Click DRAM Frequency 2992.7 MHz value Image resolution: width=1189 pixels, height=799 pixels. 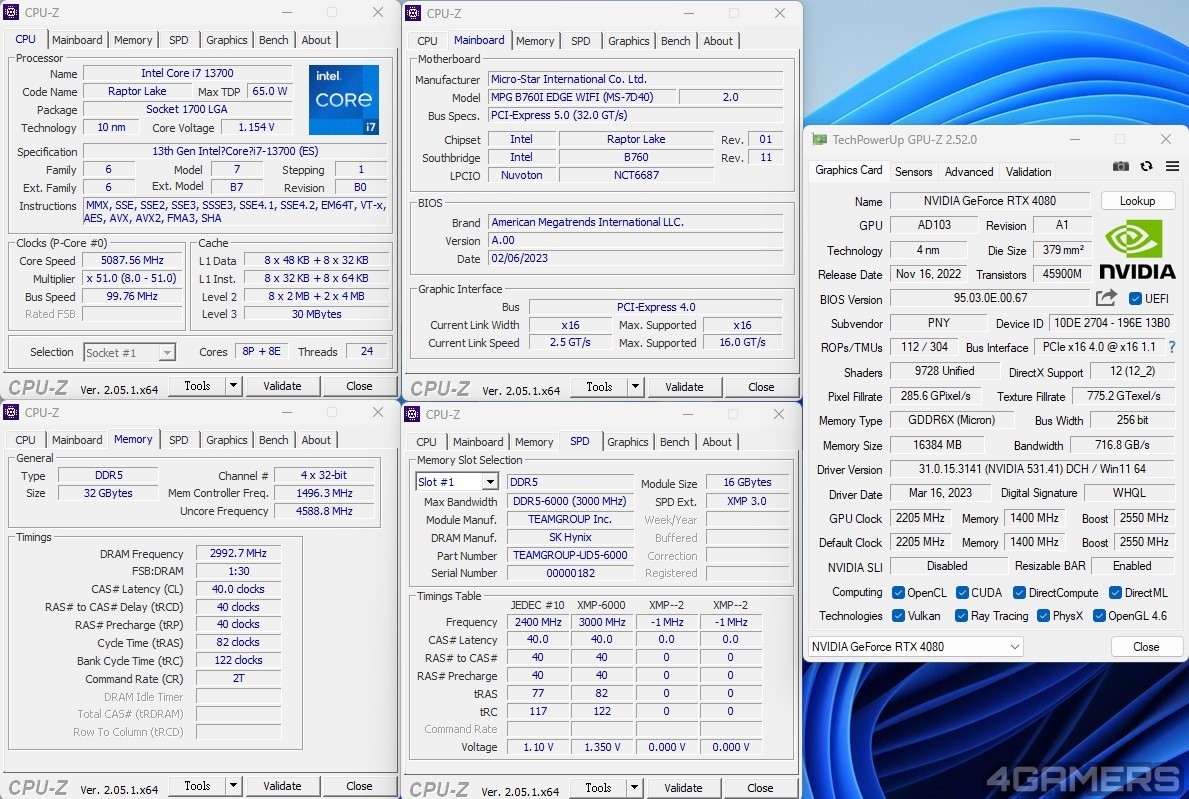click(238, 553)
